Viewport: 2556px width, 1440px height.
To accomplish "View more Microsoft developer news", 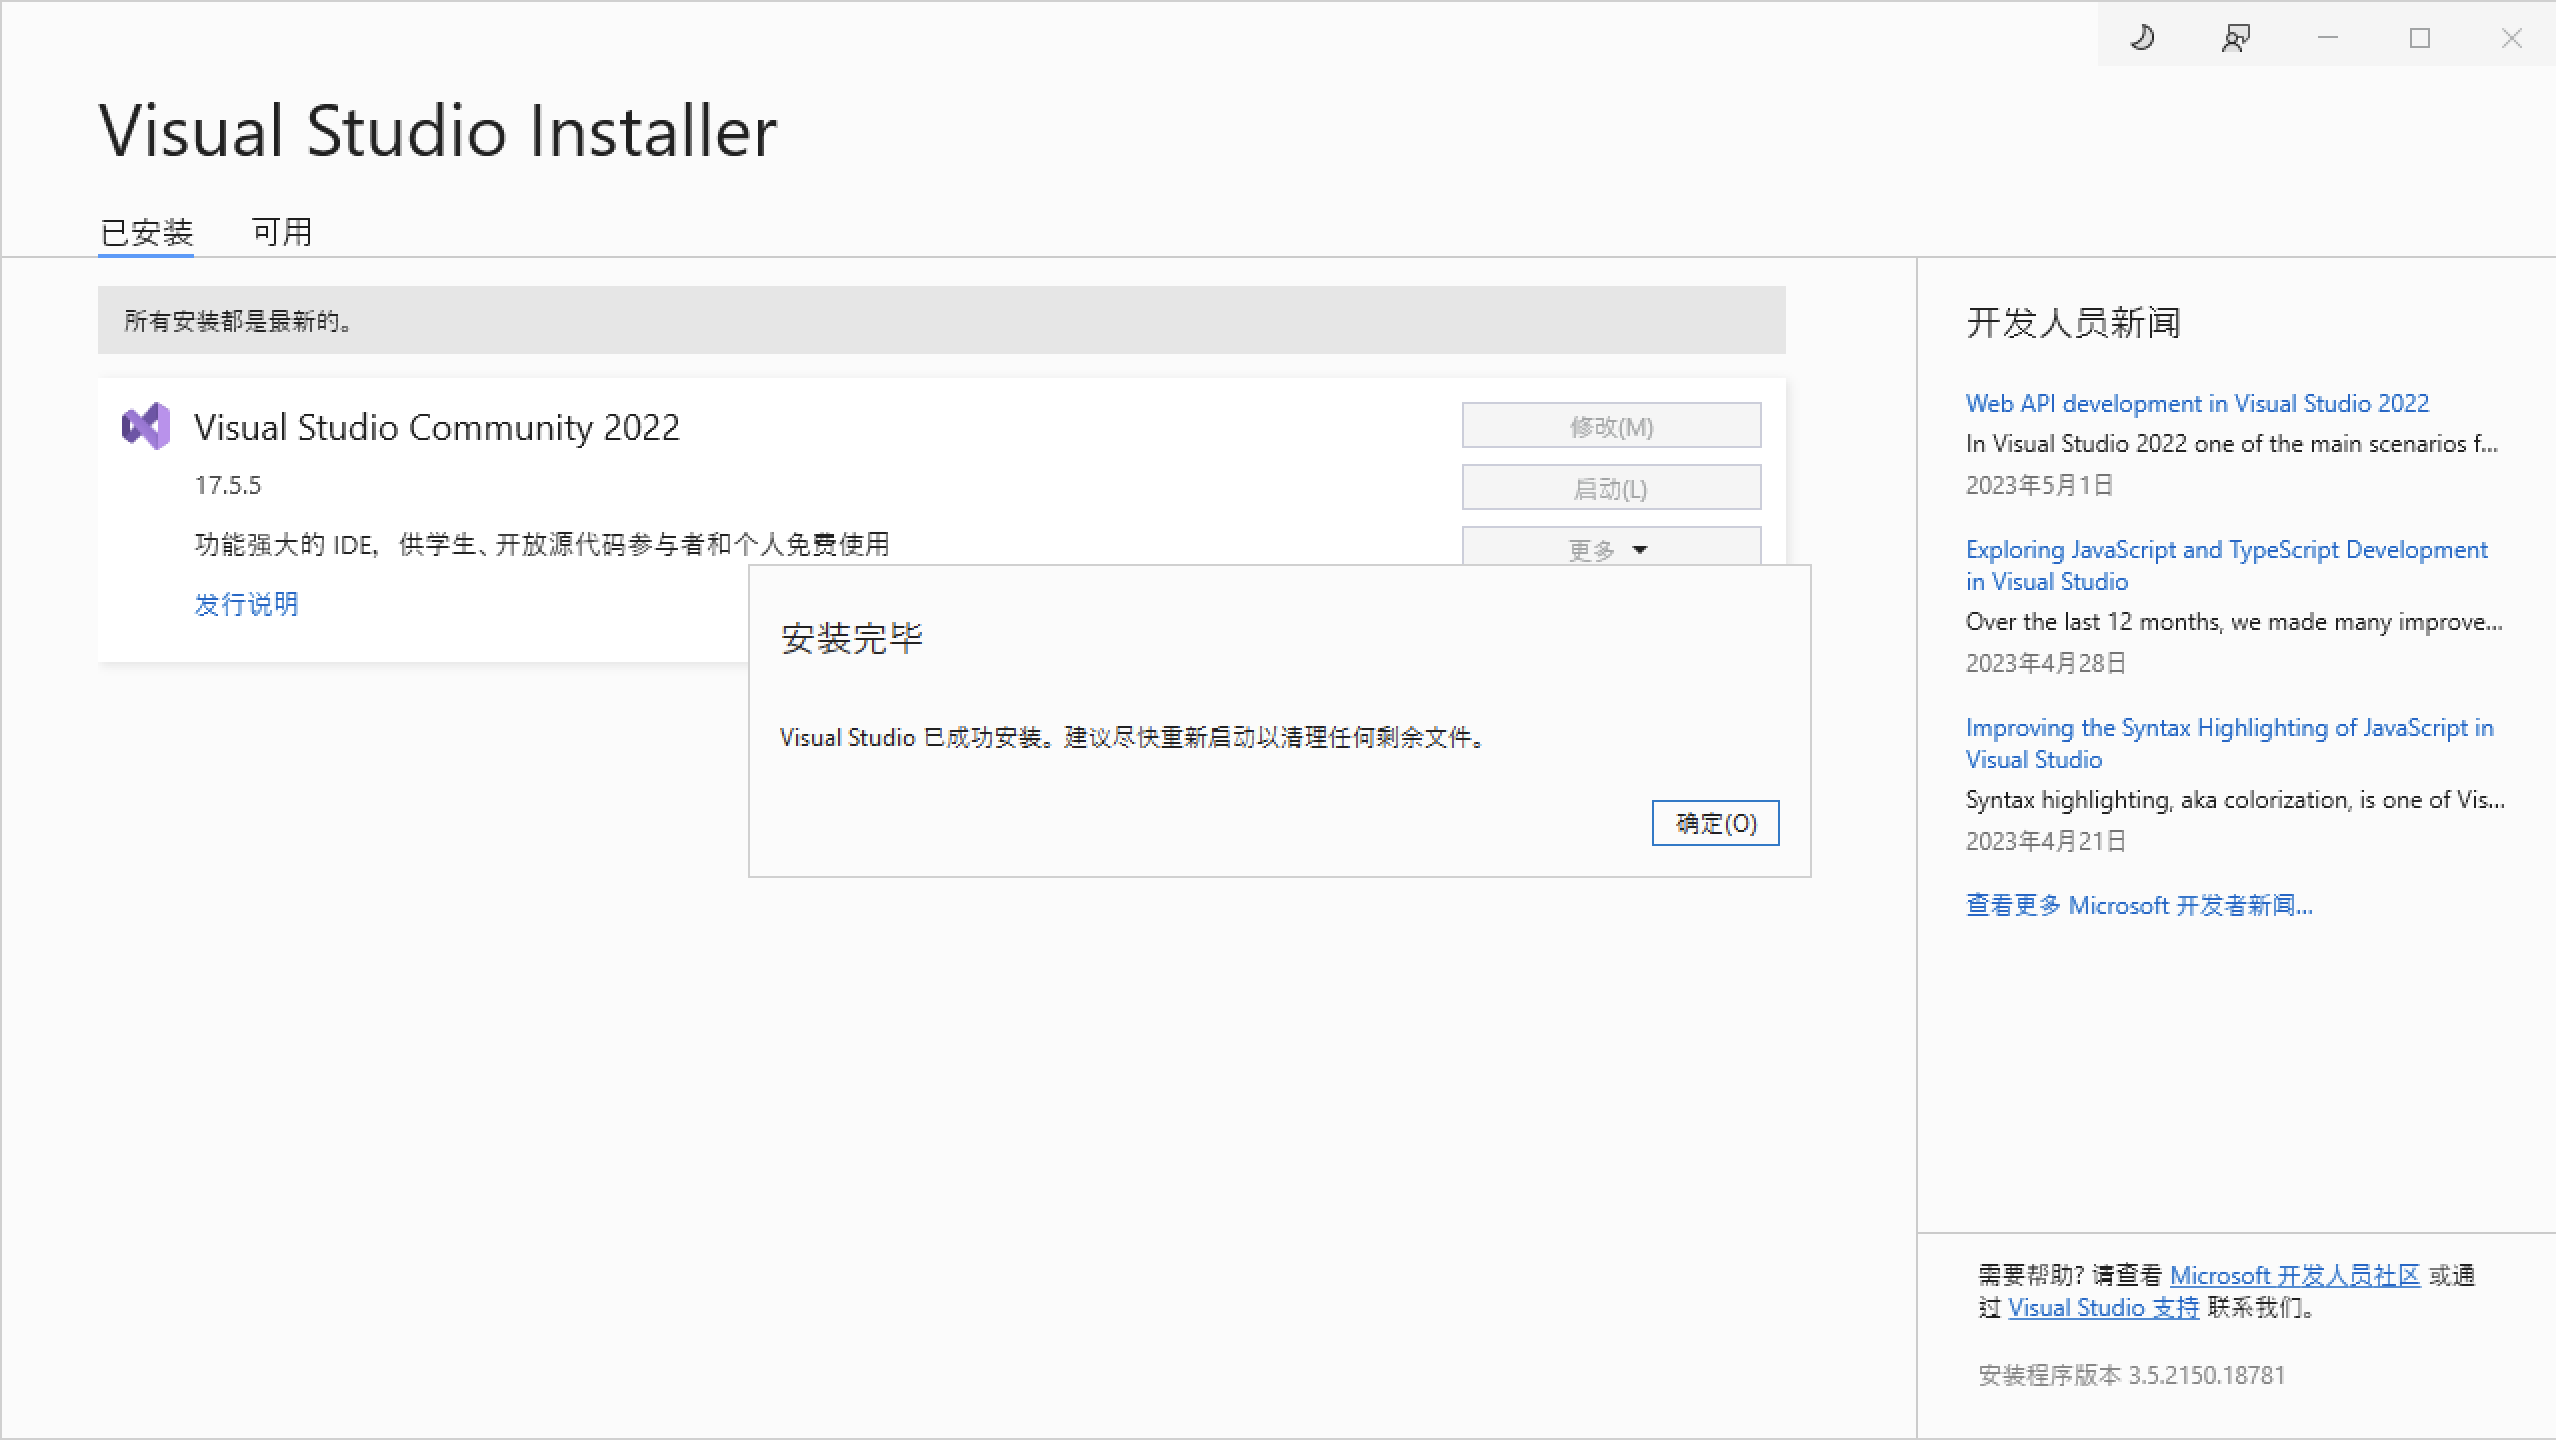I will coord(2139,905).
